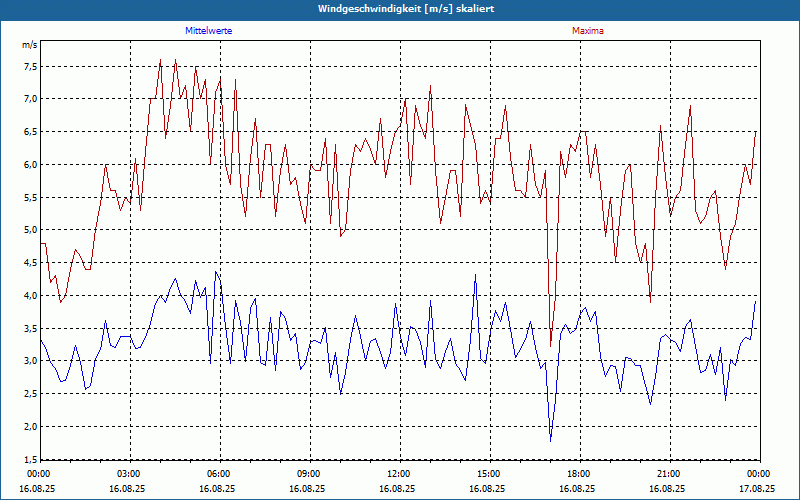Click the '16.08.25' date under 12:00
800x500 pixels.
pyautogui.click(x=397, y=488)
